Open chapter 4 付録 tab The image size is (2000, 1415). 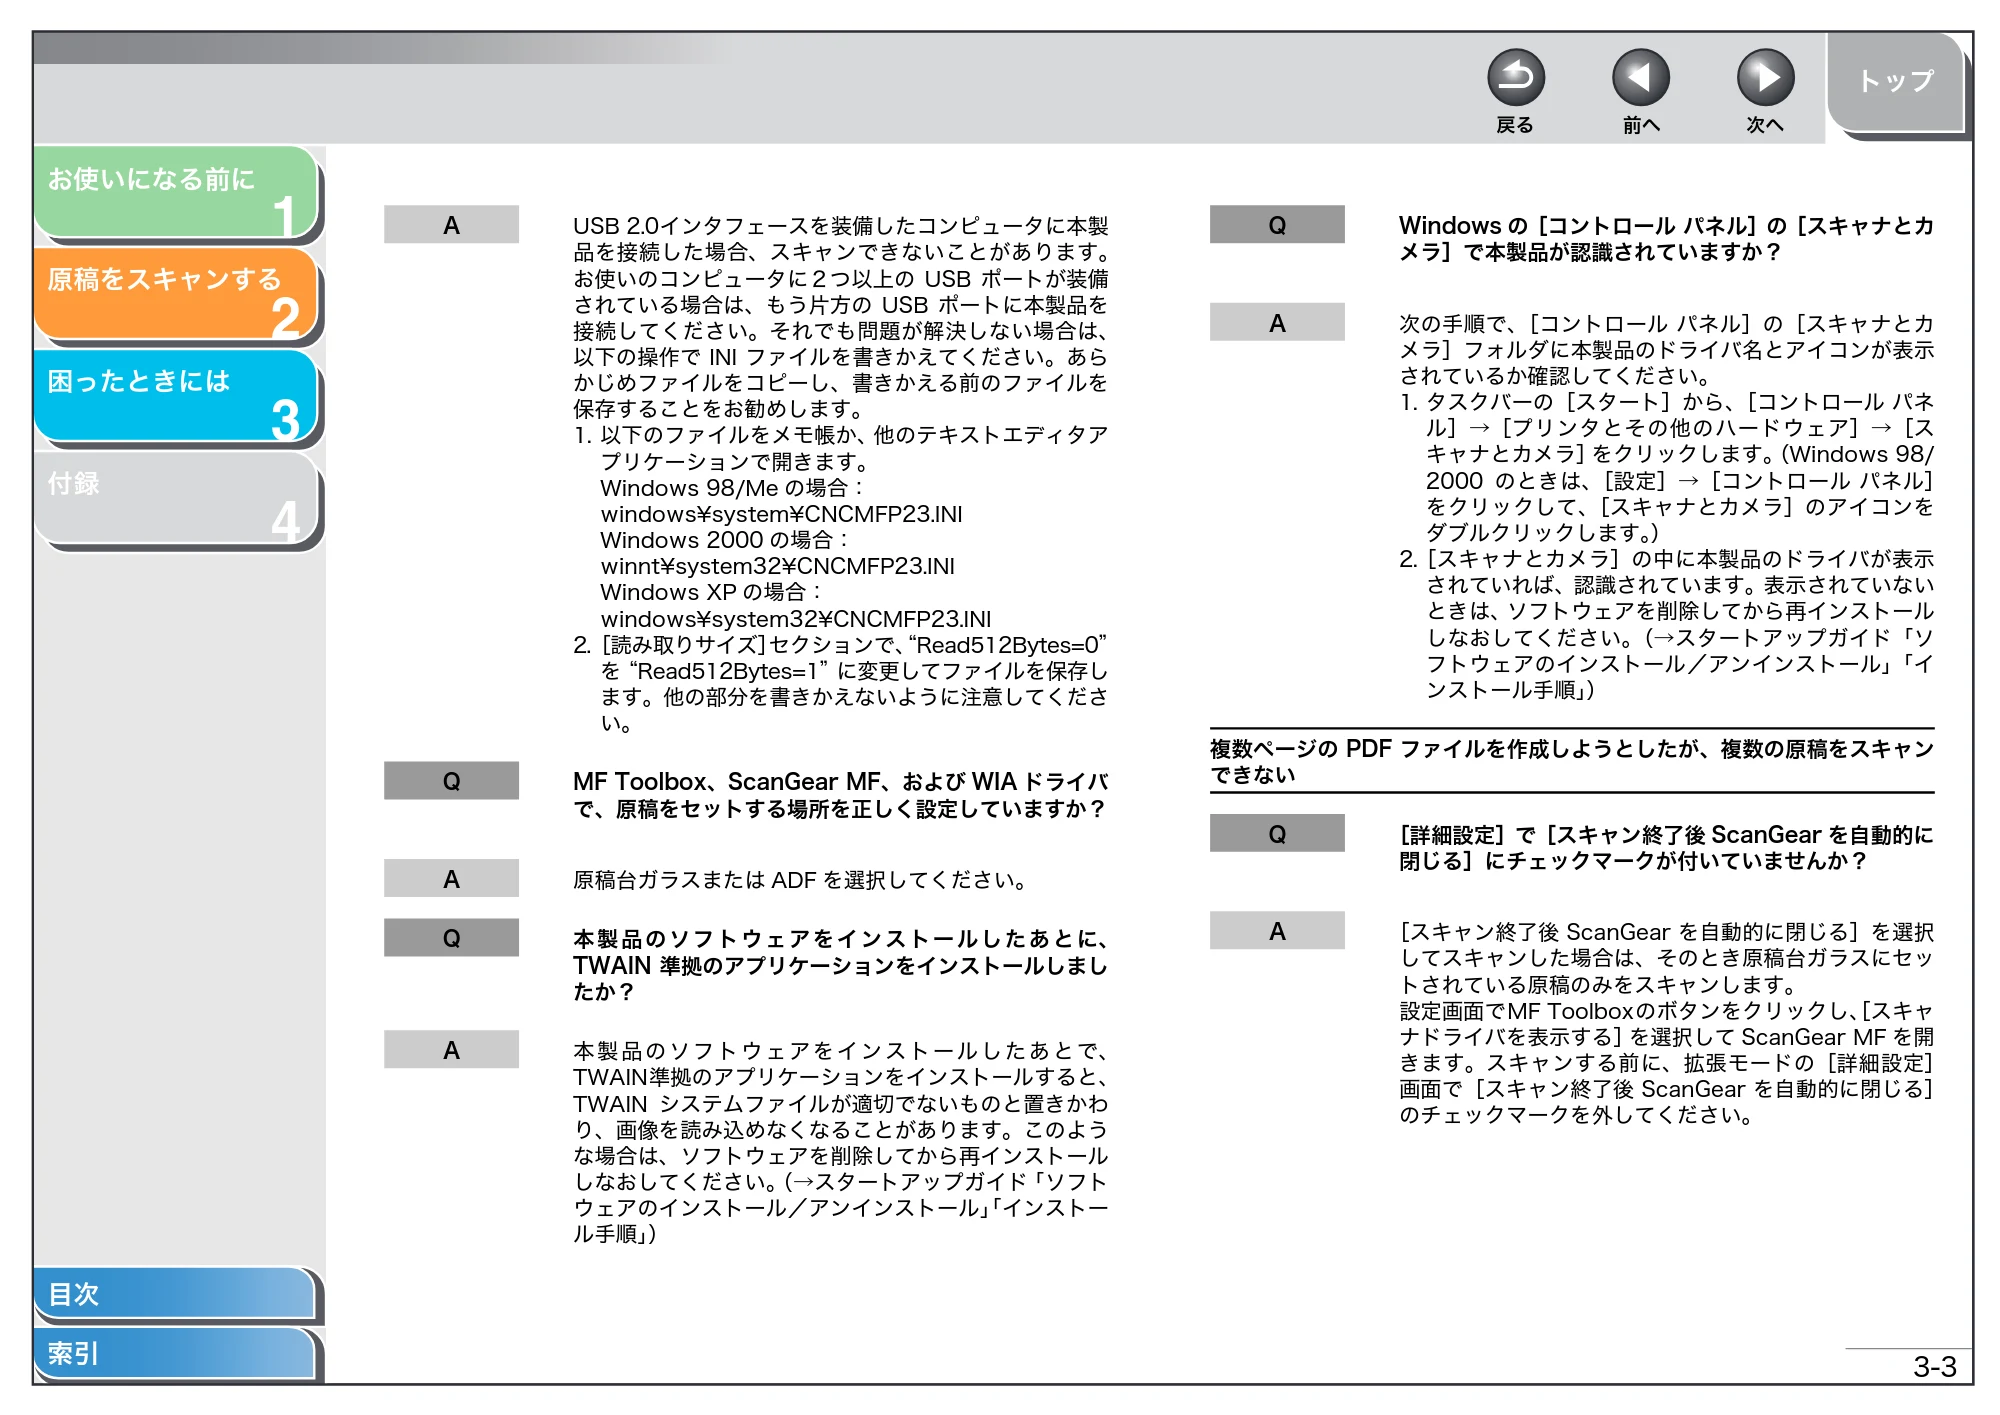point(176,498)
